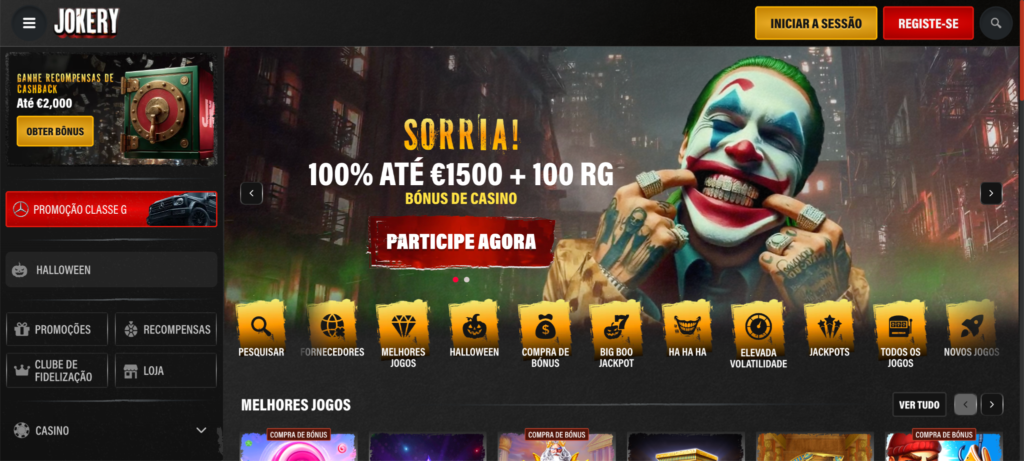The image size is (1024, 461).
Task: Select the second carousel slide dot
Action: 466,279
